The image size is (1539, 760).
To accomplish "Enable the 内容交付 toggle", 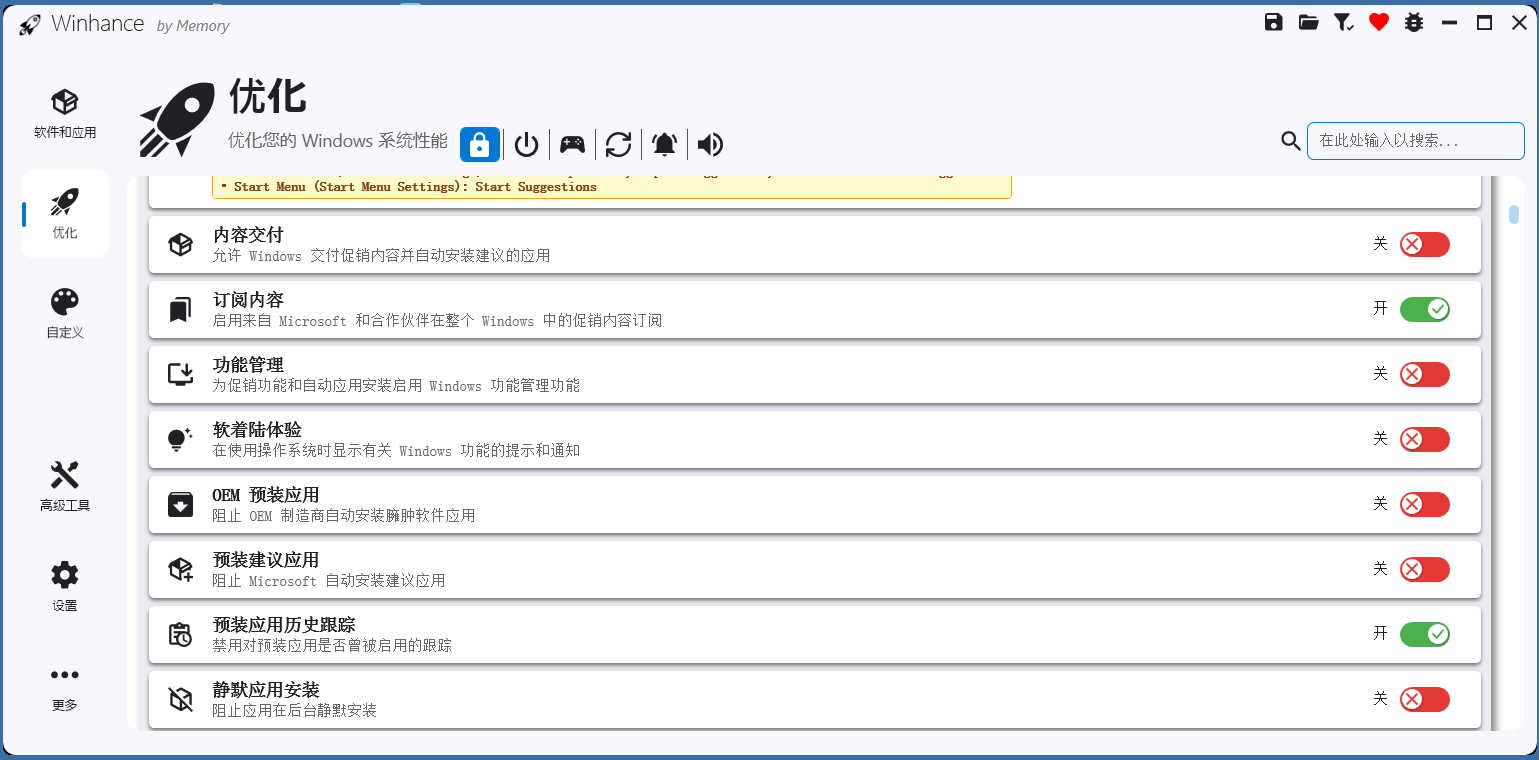I will 1424,245.
